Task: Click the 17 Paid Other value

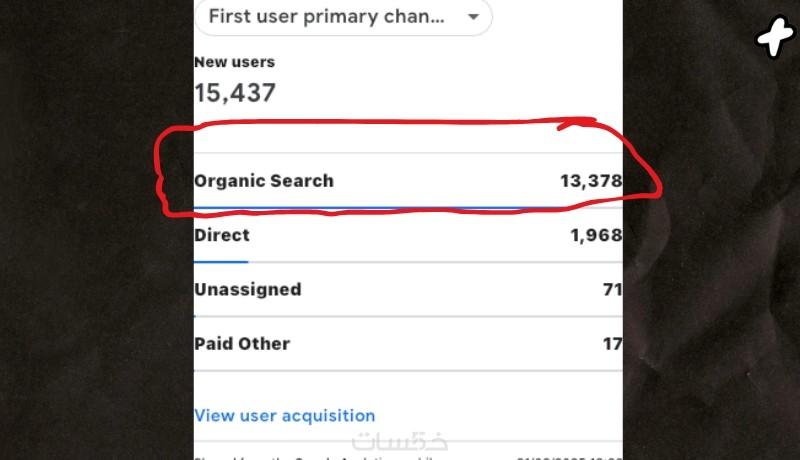Action: 612,343
